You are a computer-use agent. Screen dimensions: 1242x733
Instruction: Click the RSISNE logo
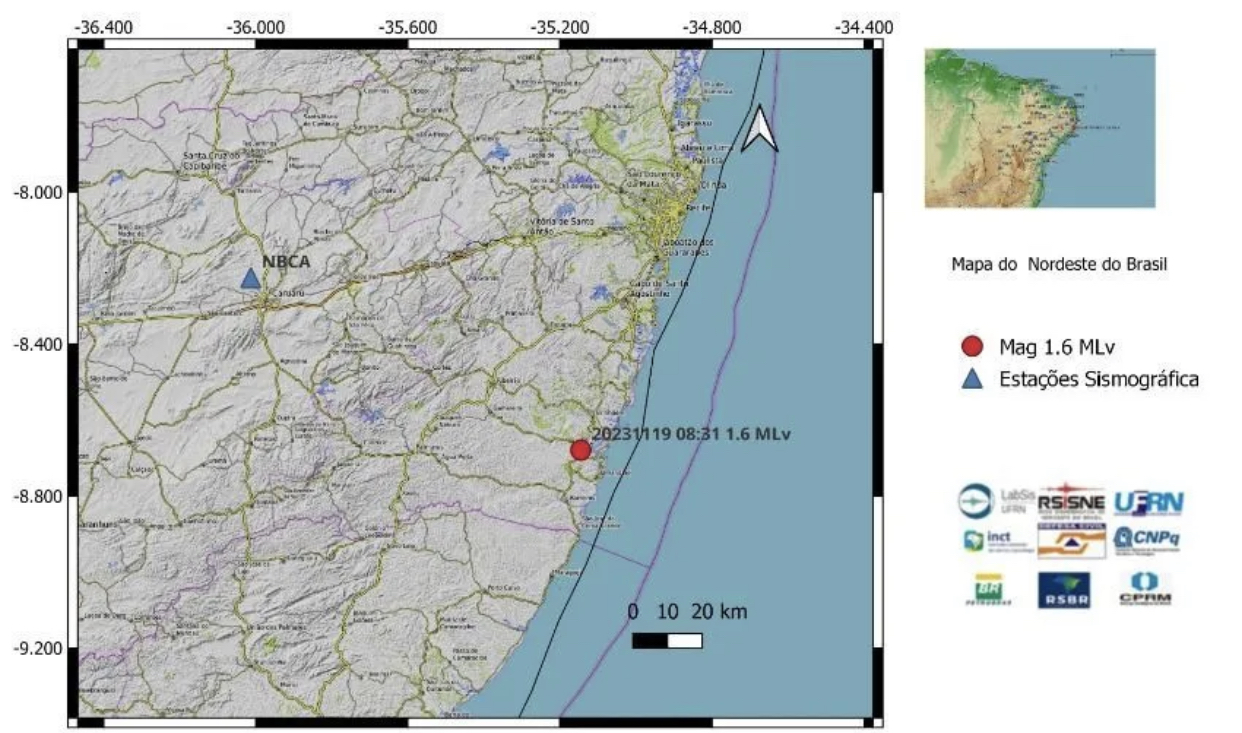pyautogui.click(x=1071, y=500)
